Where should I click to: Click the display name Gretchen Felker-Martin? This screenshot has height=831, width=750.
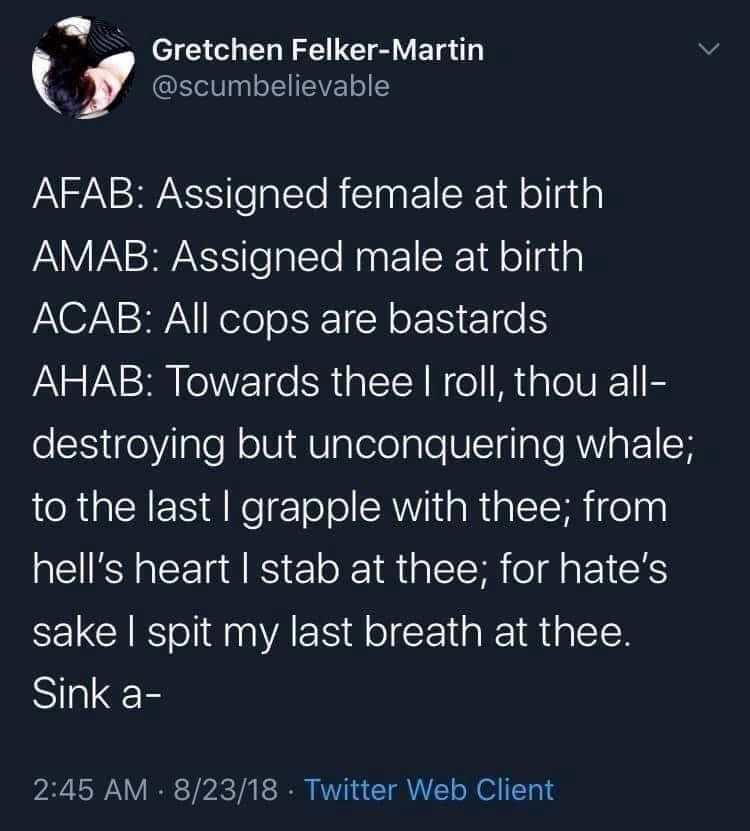click(318, 49)
